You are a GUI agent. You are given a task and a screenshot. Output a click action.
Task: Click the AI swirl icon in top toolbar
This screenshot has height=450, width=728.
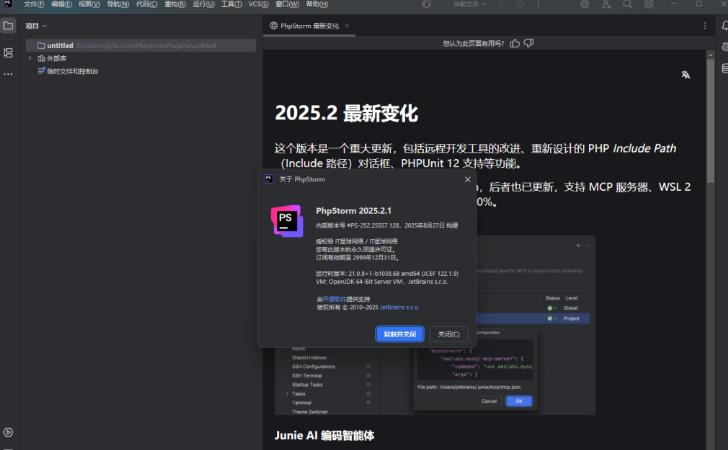[x=585, y=4]
